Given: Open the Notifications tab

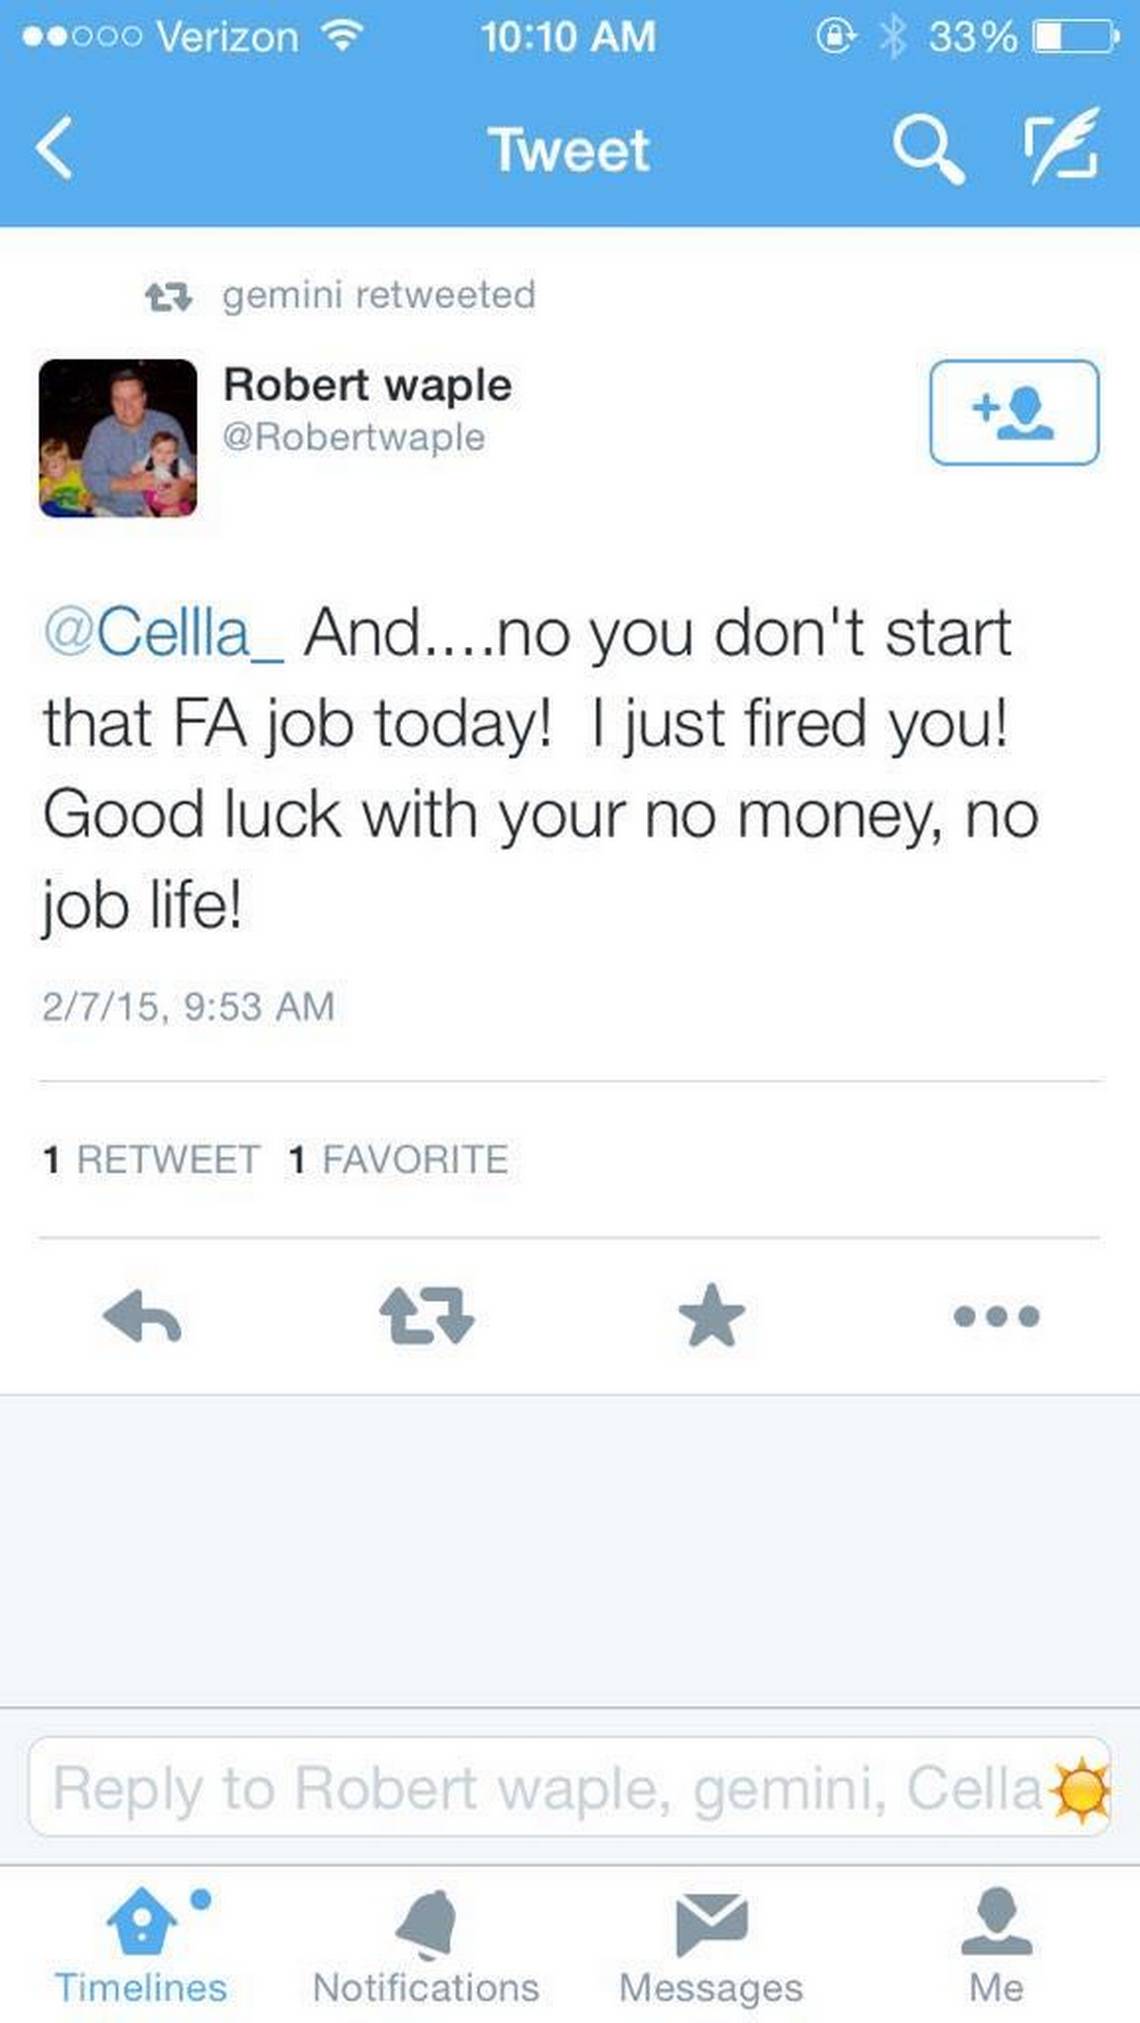Looking at the screenshot, I should coord(426,1945).
